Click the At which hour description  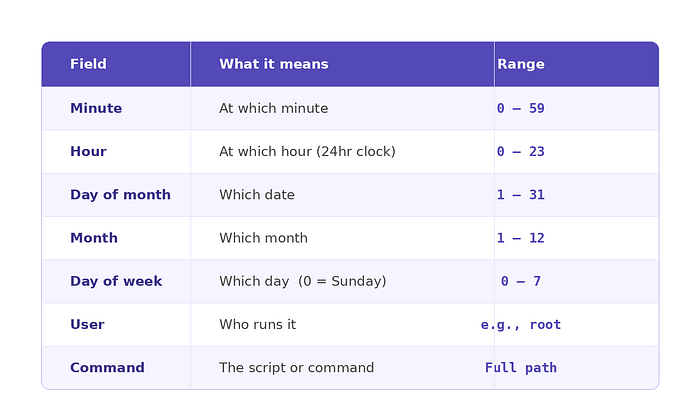tap(307, 152)
